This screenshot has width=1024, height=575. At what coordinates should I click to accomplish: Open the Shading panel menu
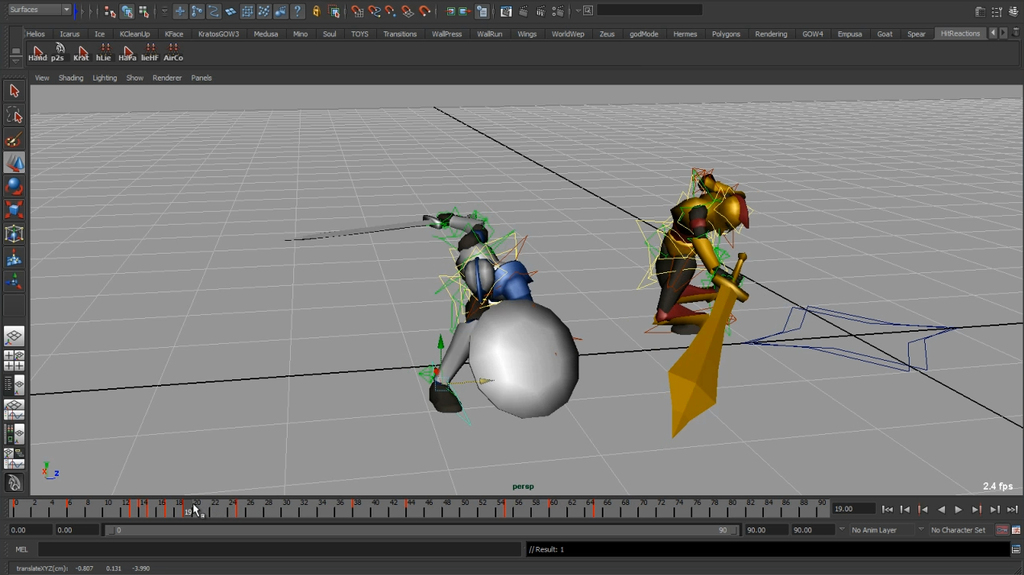[71, 78]
